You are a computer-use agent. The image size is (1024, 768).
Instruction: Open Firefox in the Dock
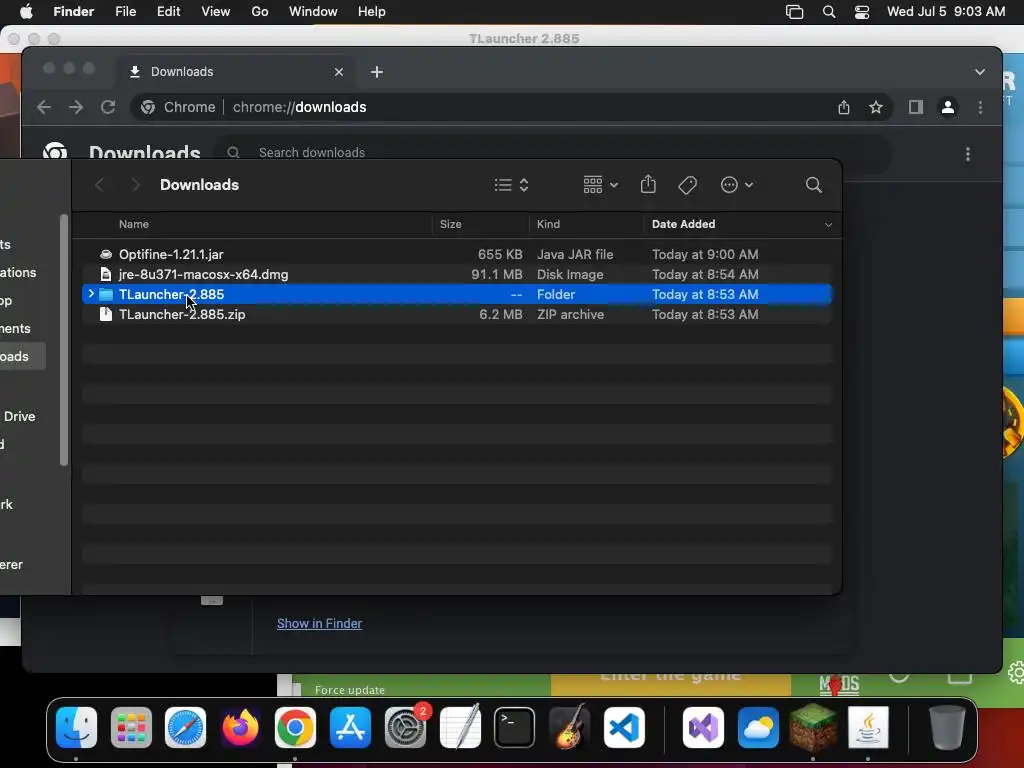tap(240, 727)
